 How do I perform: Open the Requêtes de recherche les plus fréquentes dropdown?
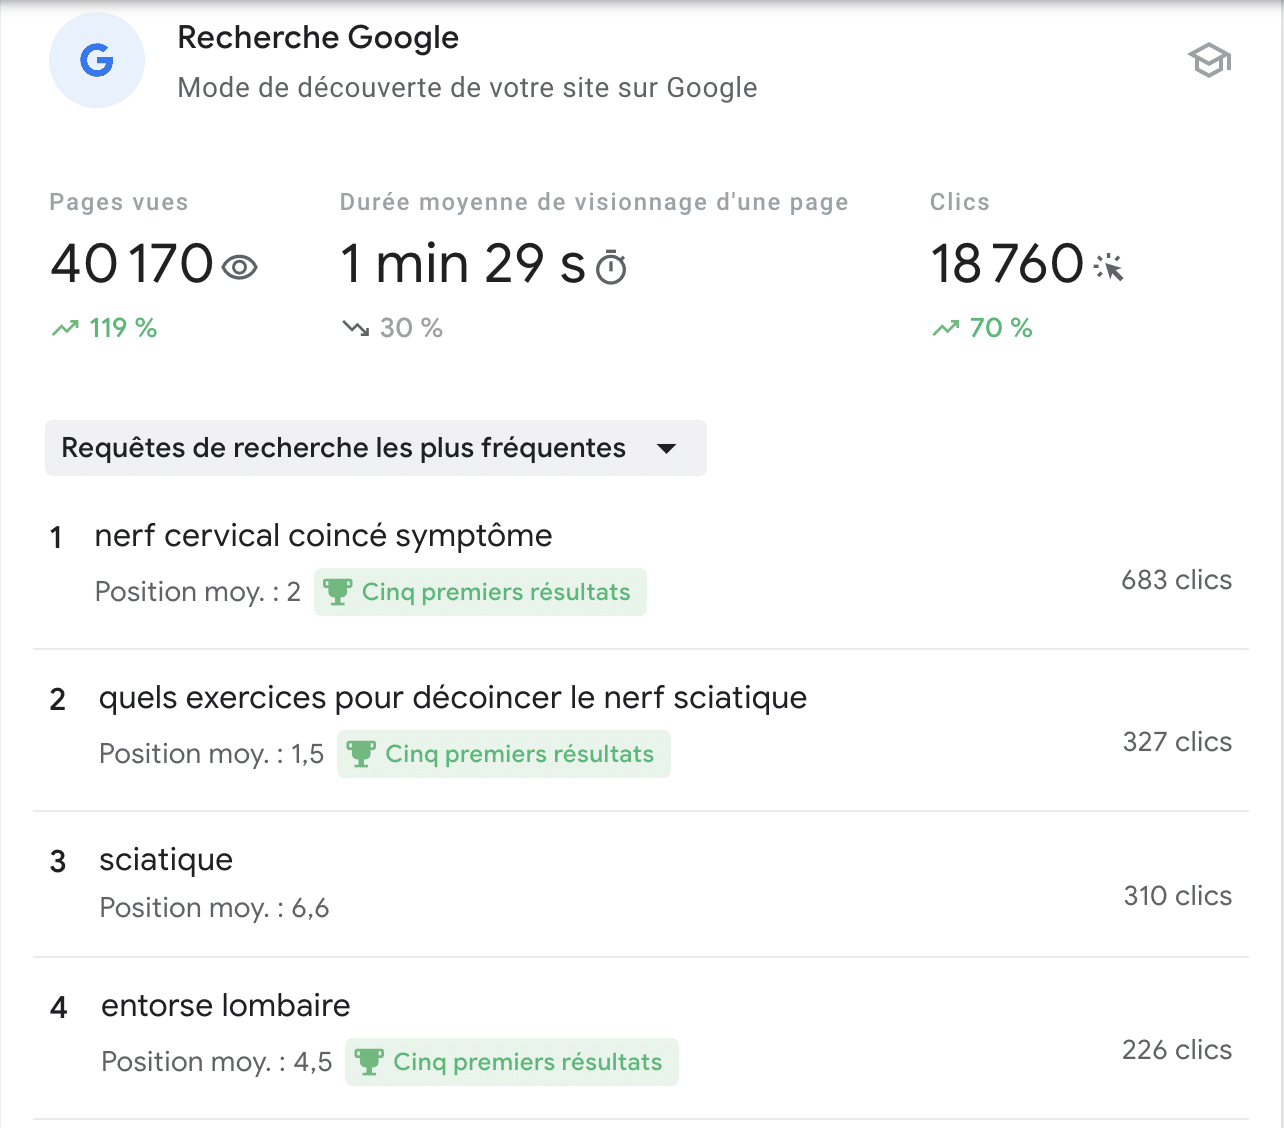(344, 448)
